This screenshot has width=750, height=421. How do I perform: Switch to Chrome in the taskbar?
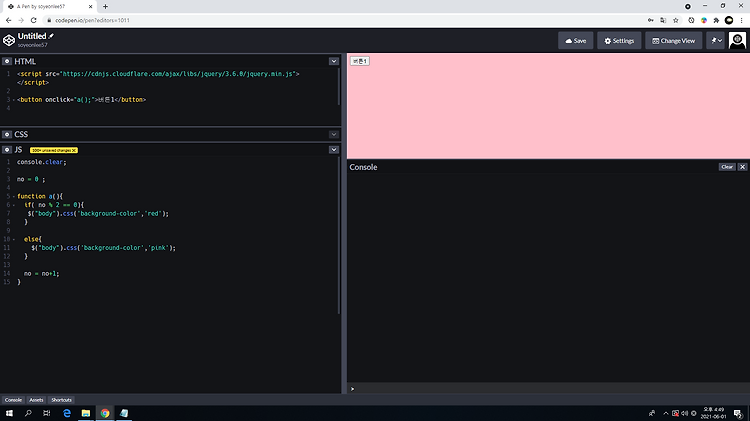pyautogui.click(x=105, y=413)
